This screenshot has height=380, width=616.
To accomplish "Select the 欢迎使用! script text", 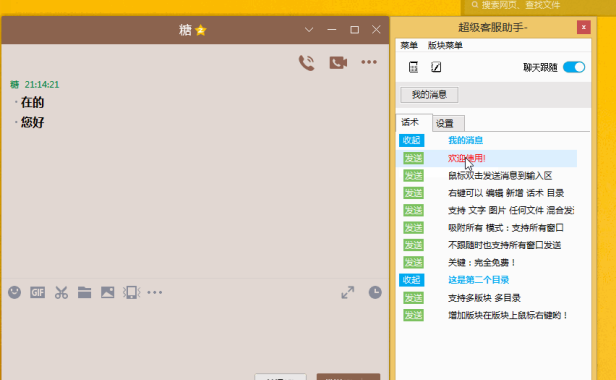I will (x=467, y=158).
